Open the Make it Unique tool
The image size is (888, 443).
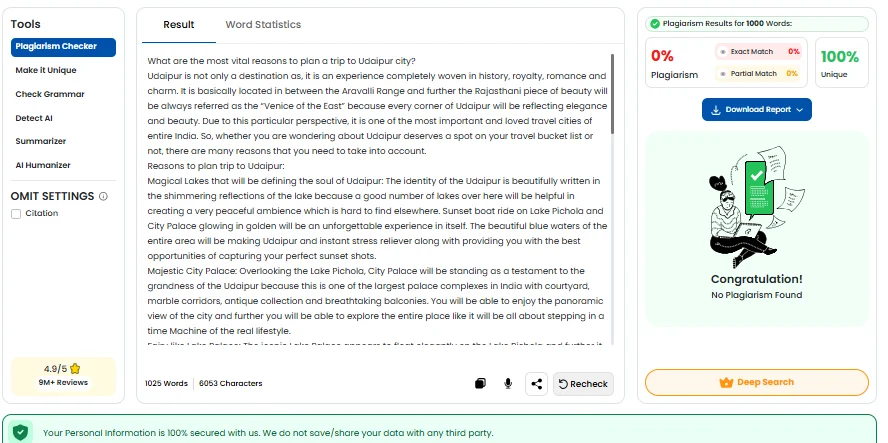pyautogui.click(x=46, y=71)
